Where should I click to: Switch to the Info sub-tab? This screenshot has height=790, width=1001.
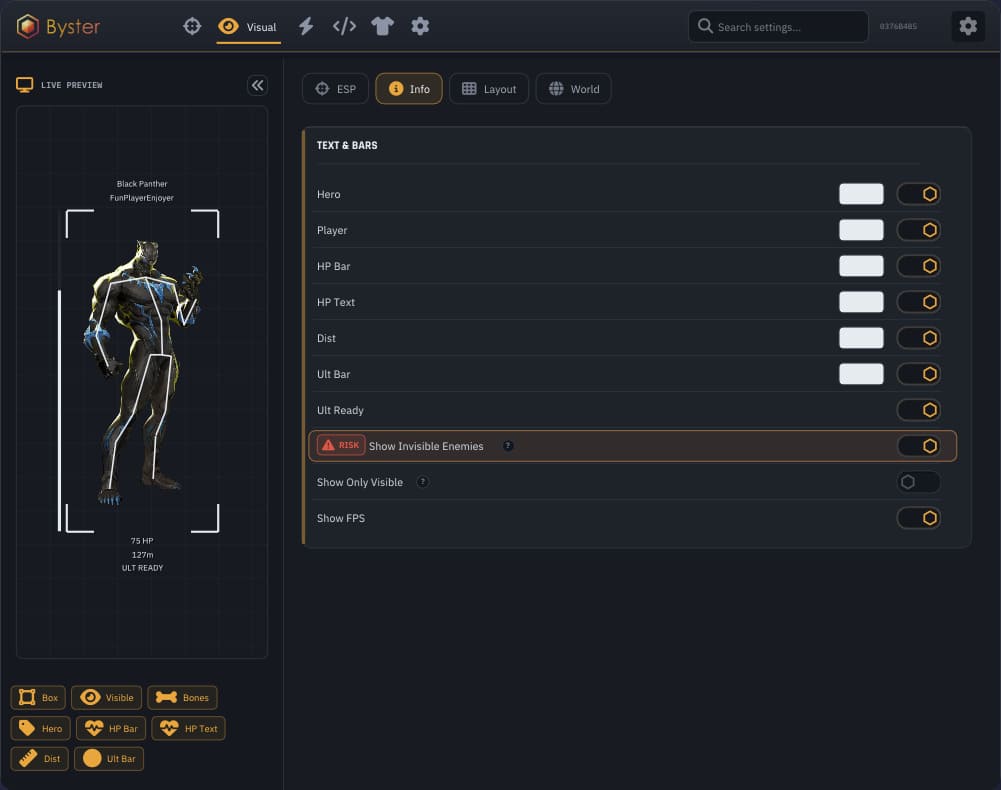point(409,89)
